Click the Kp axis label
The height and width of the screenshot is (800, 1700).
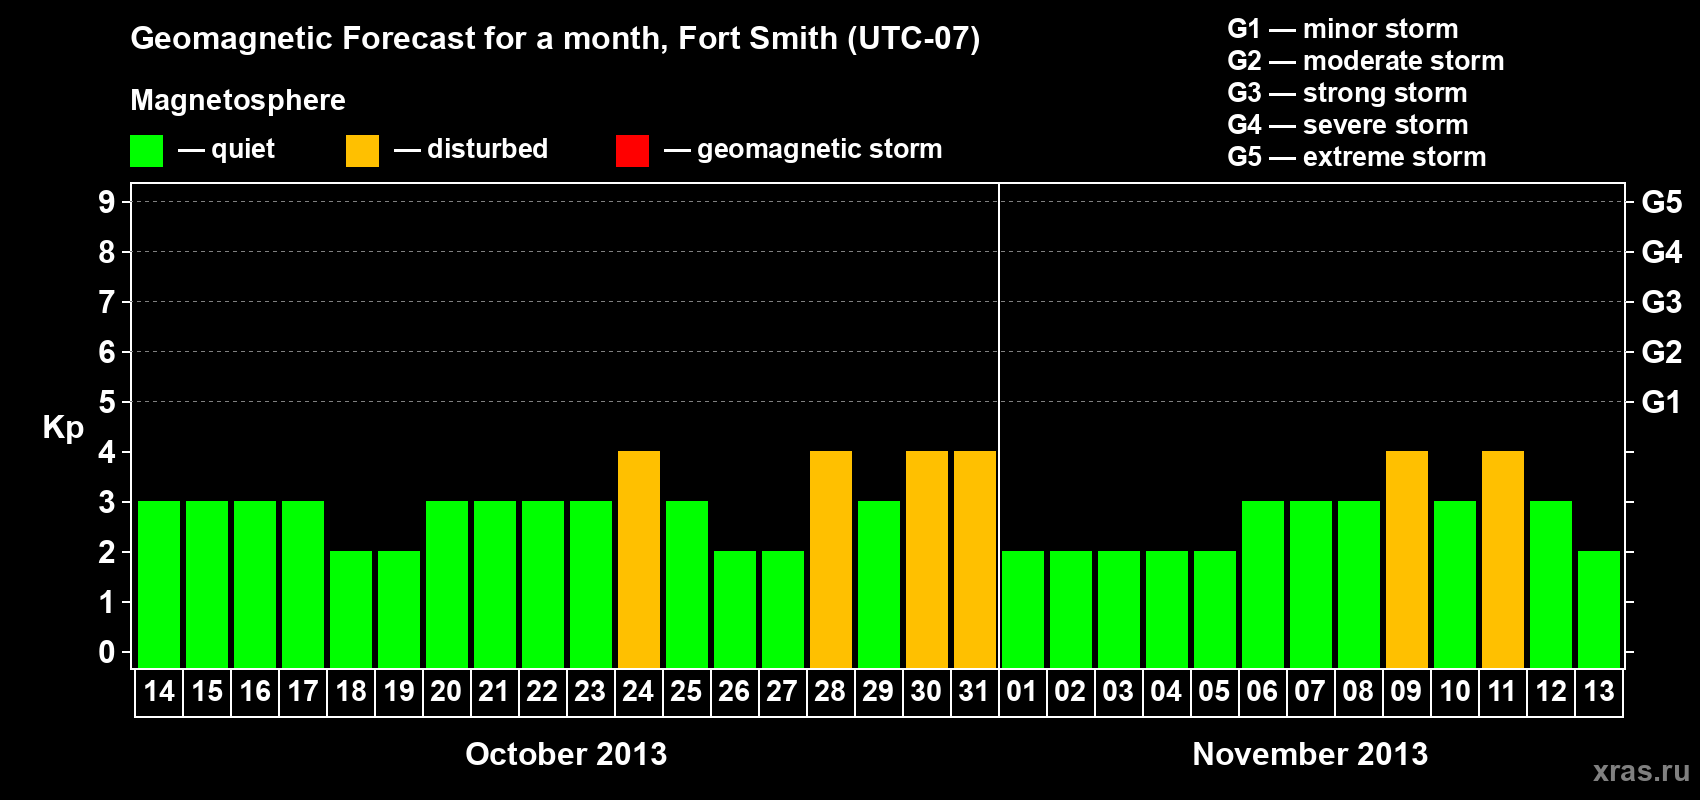[63, 428]
